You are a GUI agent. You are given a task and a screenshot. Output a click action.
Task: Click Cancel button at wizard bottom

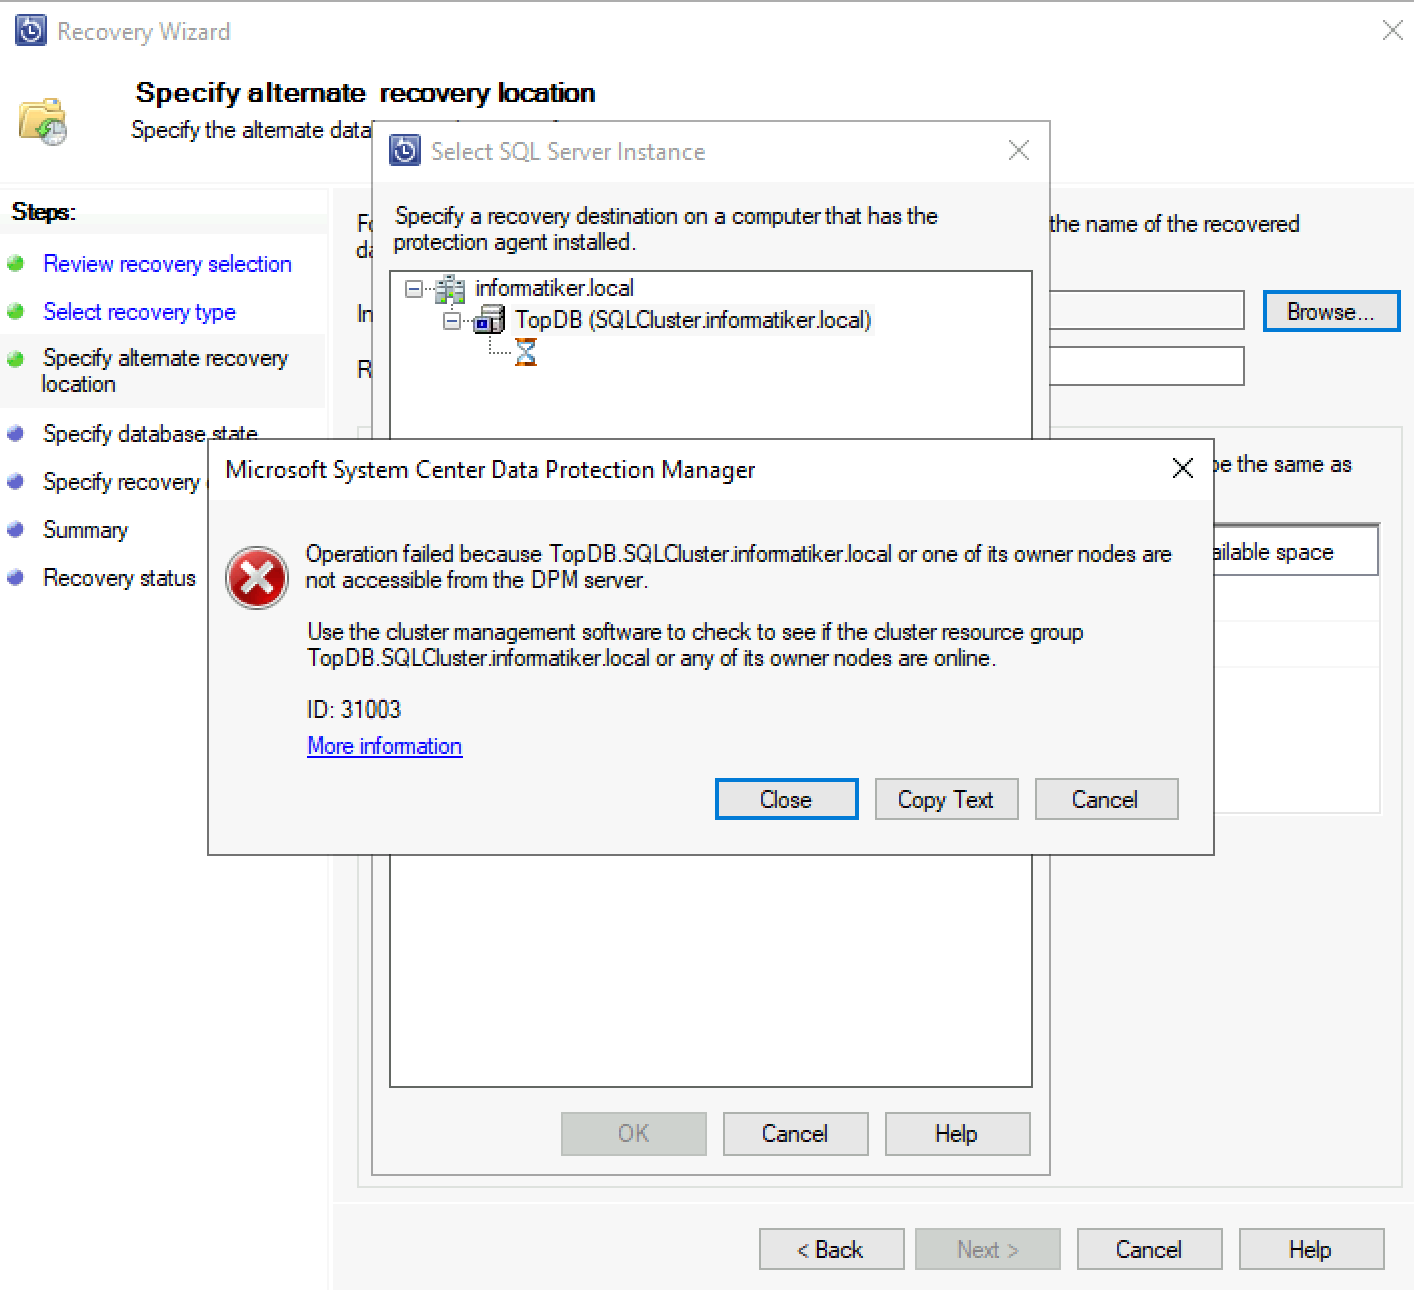click(1149, 1249)
